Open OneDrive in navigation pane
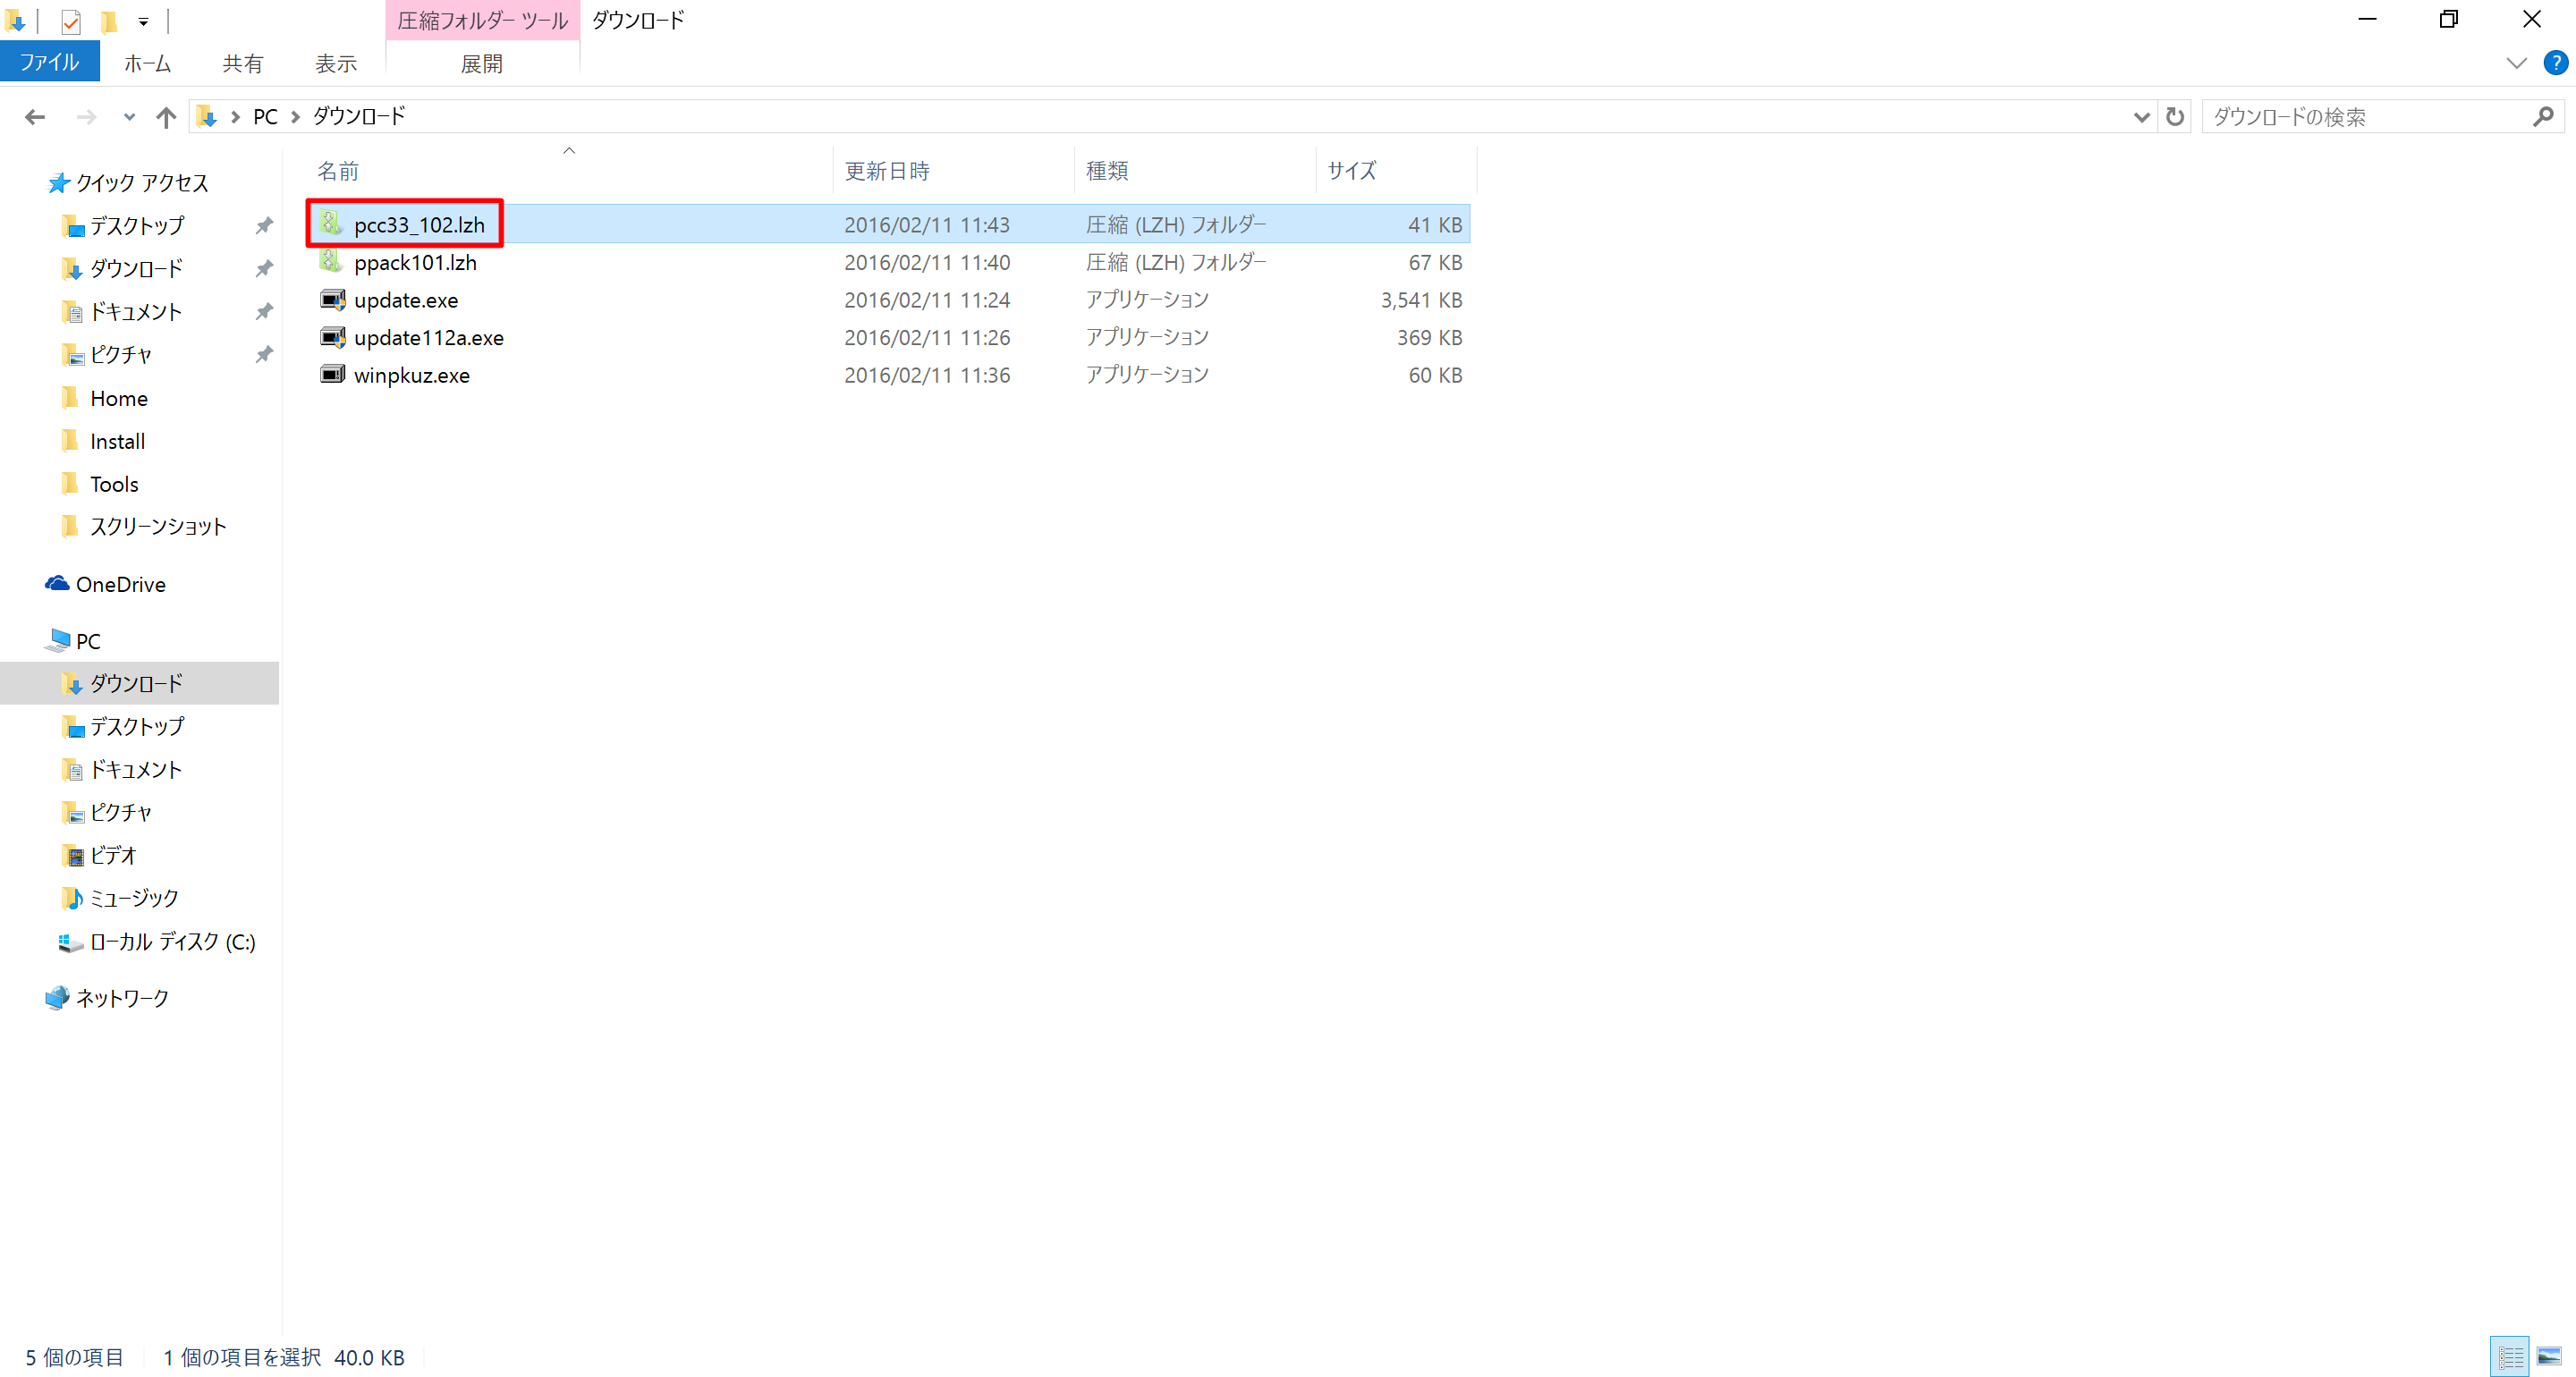This screenshot has height=1377, width=2576. pos(120,584)
